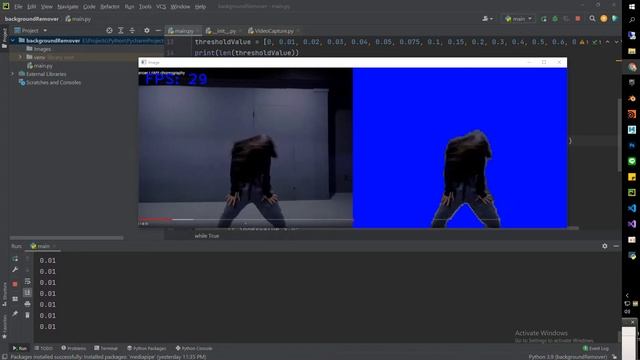Hide the Run panel with minus icon
The width and height of the screenshot is (640, 360).
pyautogui.click(x=616, y=246)
